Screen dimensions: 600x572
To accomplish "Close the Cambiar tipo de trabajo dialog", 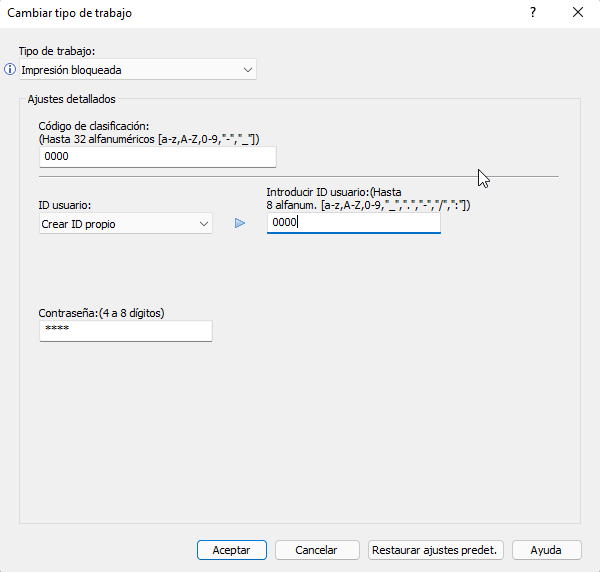I will 578,13.
